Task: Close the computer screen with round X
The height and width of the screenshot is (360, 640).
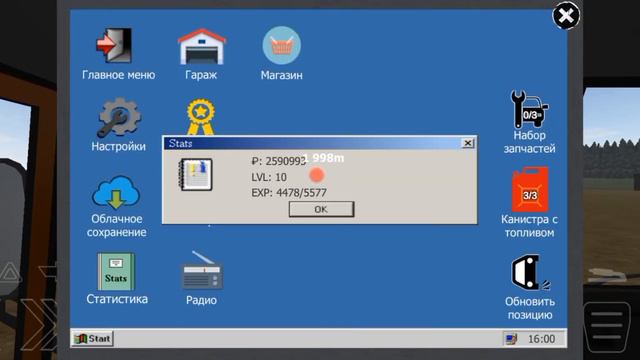Action: pos(566,16)
